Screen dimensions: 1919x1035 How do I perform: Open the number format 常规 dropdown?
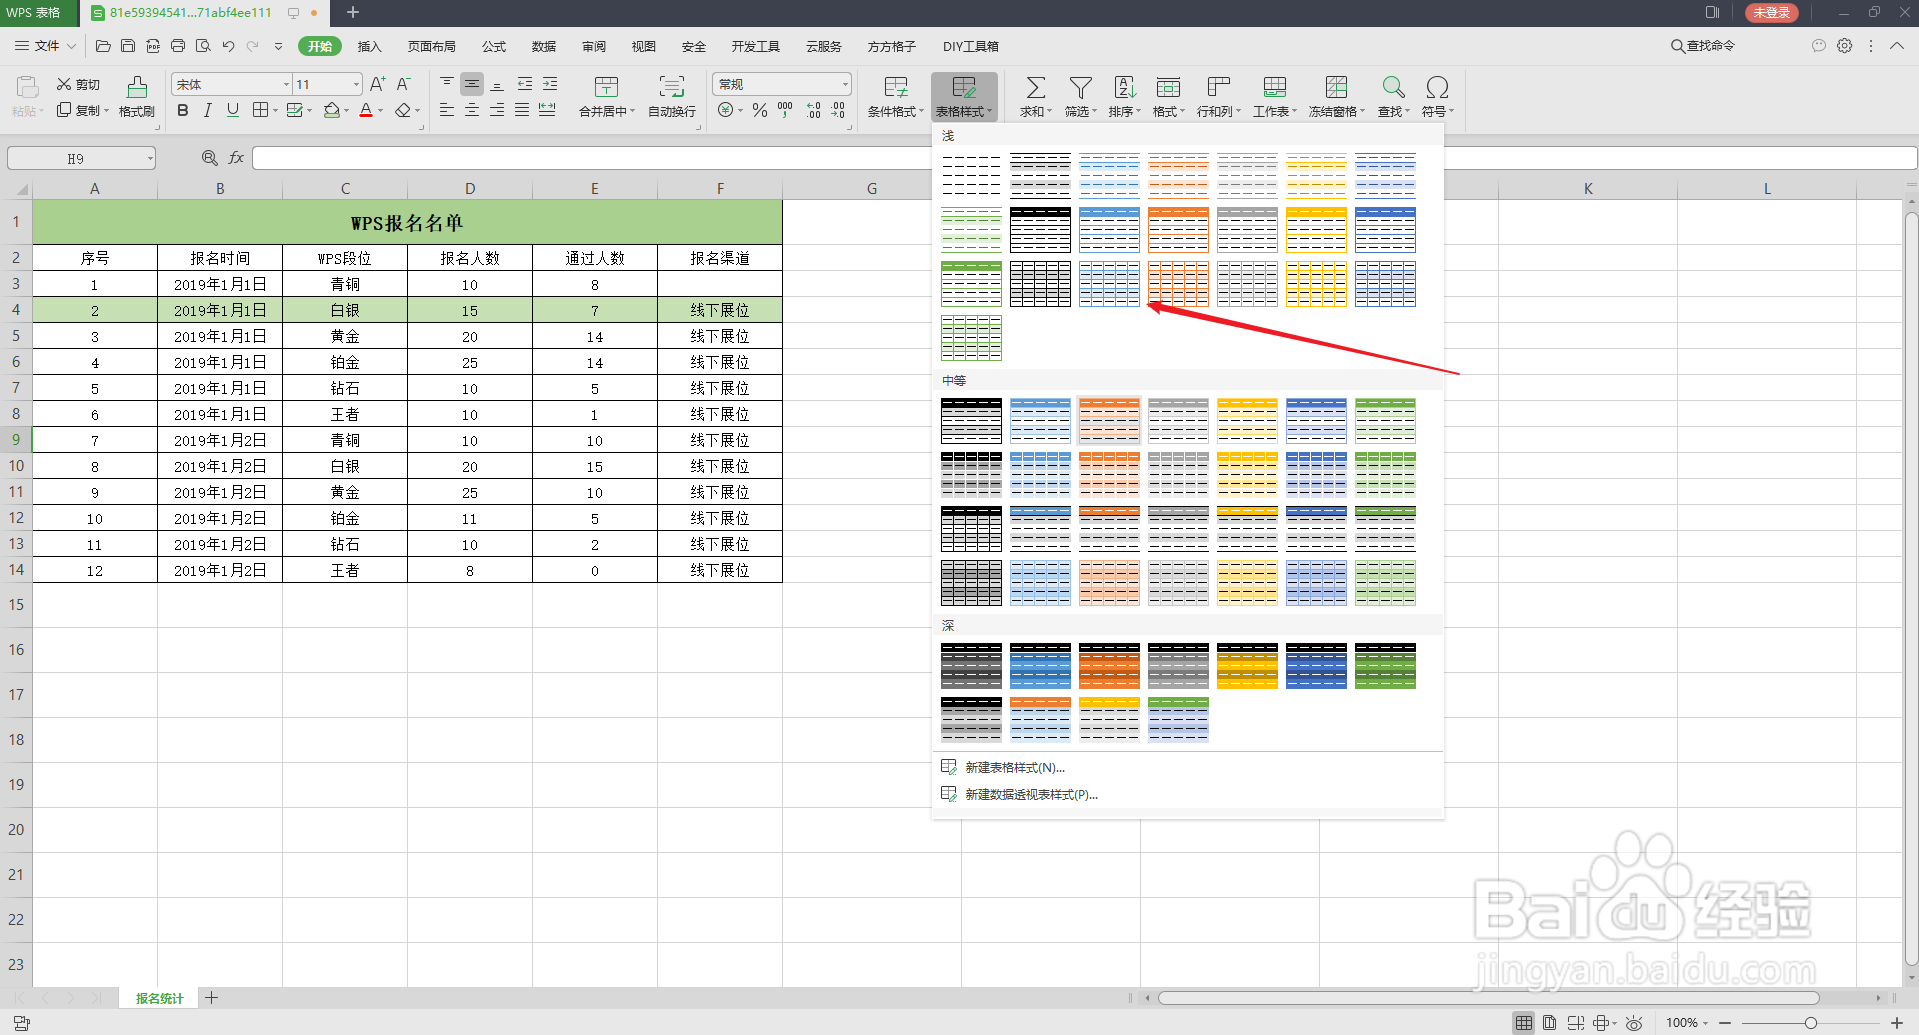click(x=845, y=84)
